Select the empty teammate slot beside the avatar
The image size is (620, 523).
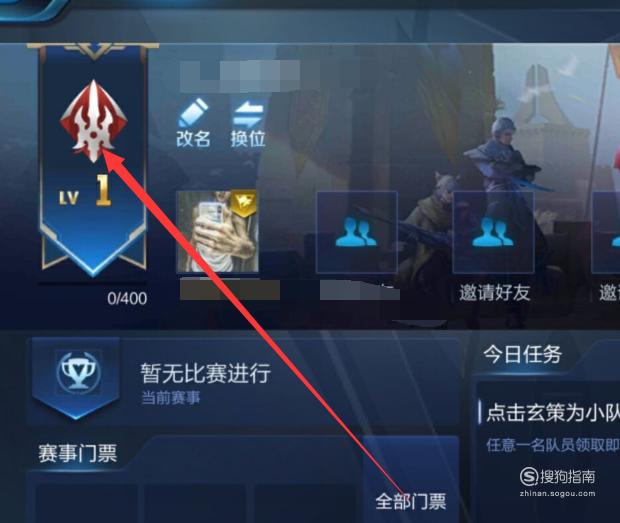(357, 232)
